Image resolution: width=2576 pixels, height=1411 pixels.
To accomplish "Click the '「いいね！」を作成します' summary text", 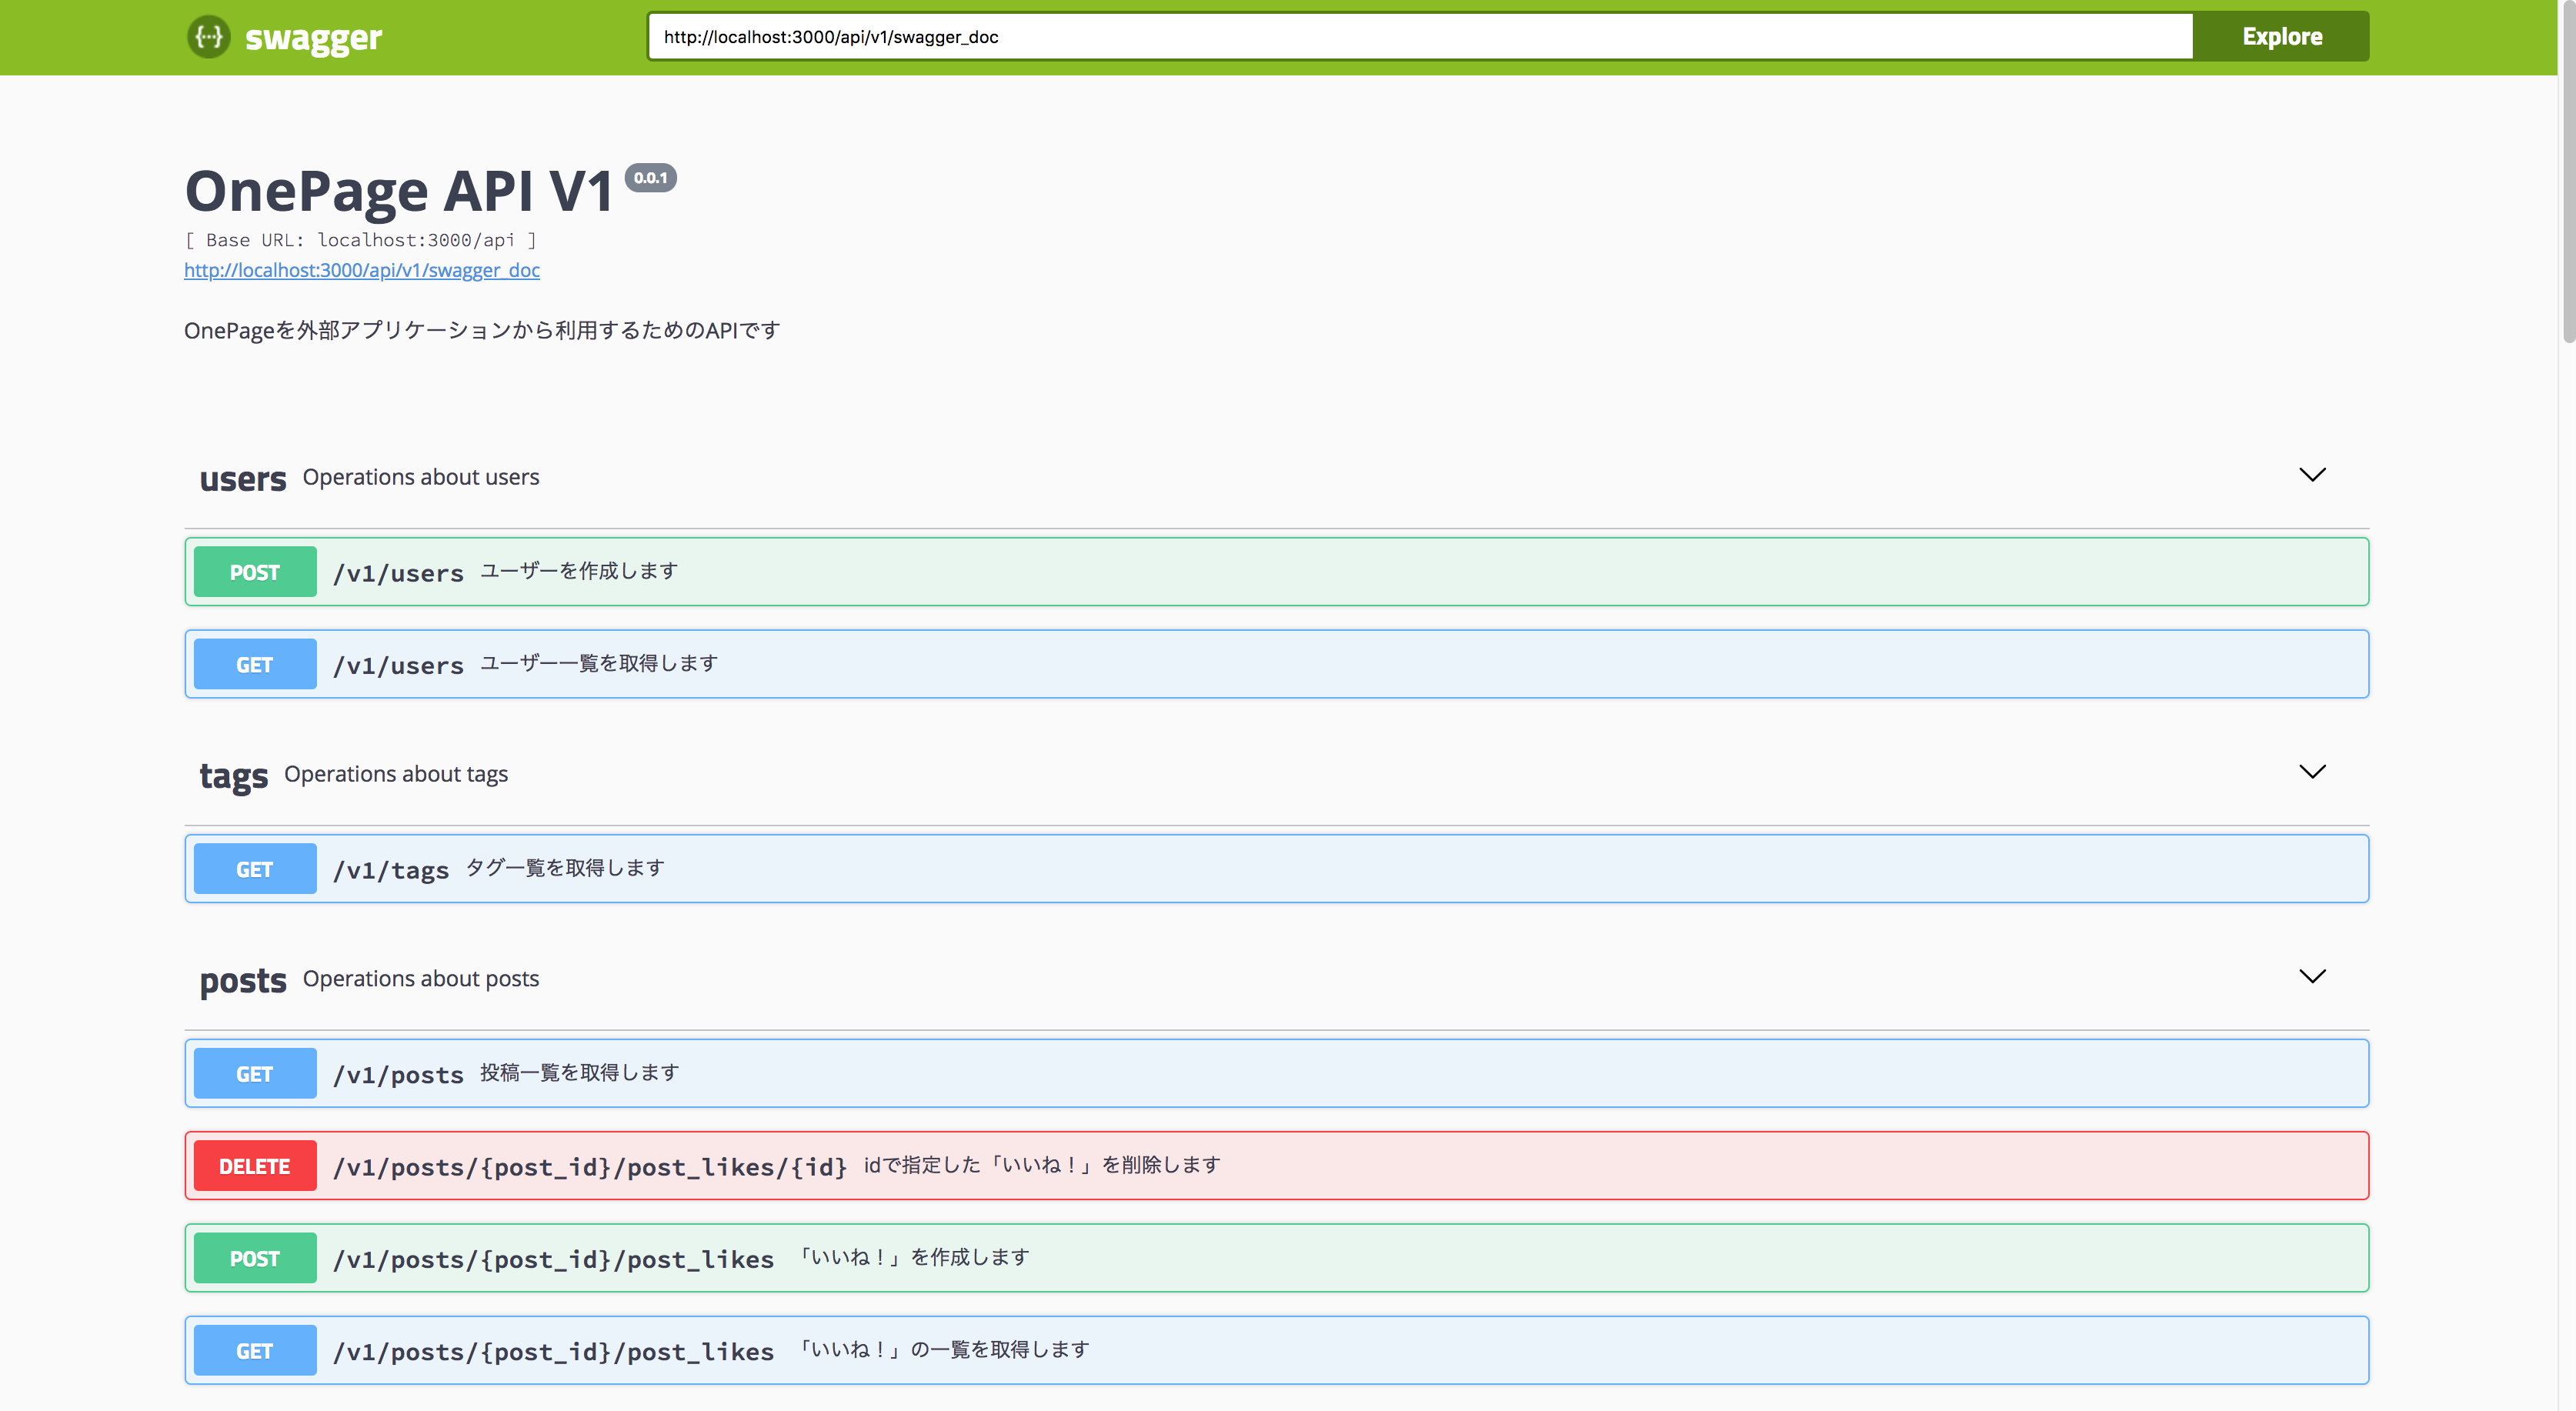I will click(914, 1257).
